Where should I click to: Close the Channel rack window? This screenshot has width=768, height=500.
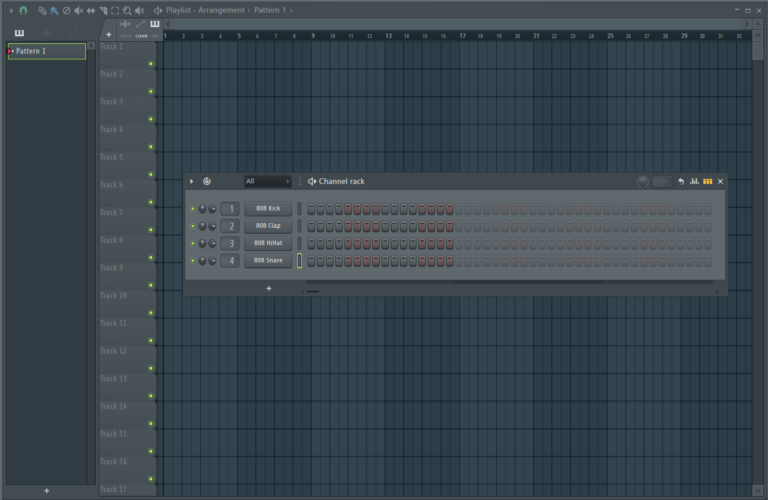click(x=720, y=182)
